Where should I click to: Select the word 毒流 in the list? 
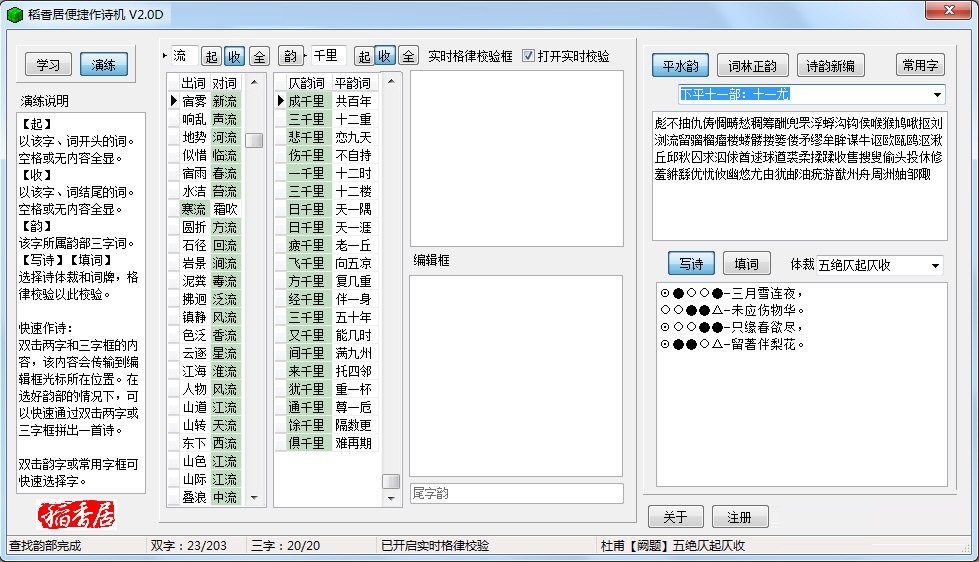225,282
